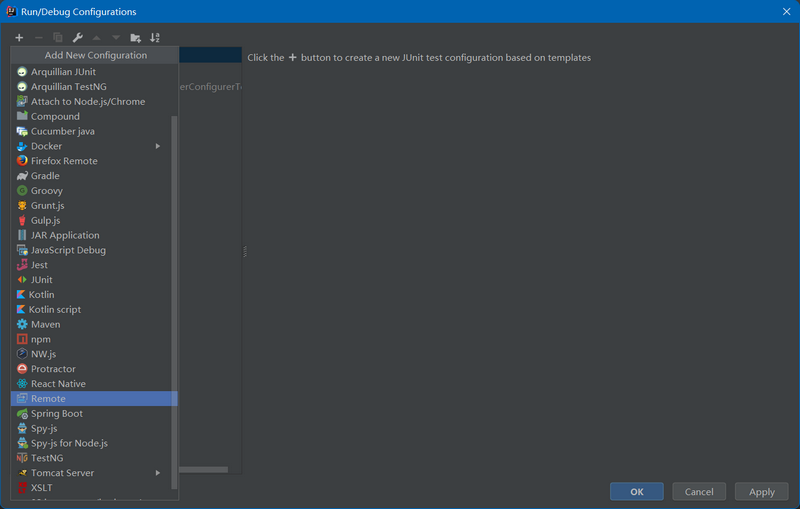Click the popup list vertical scrollbar

pyautogui.click(x=174, y=302)
